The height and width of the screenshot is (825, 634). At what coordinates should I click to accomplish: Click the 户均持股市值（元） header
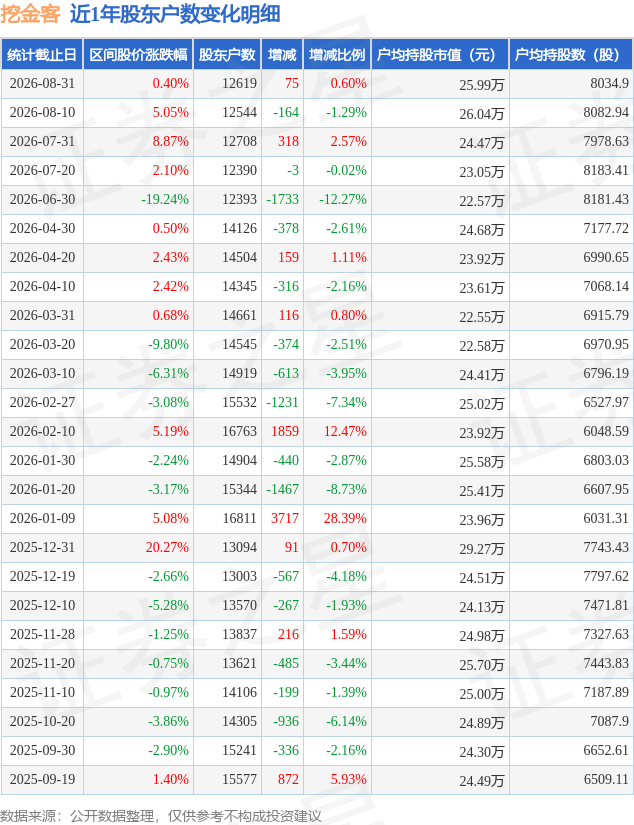437,55
